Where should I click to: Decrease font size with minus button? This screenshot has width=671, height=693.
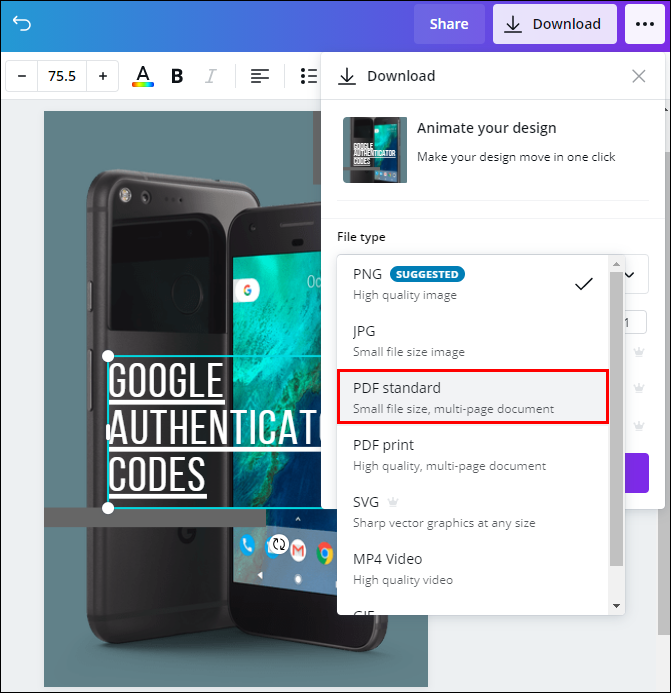(22, 76)
